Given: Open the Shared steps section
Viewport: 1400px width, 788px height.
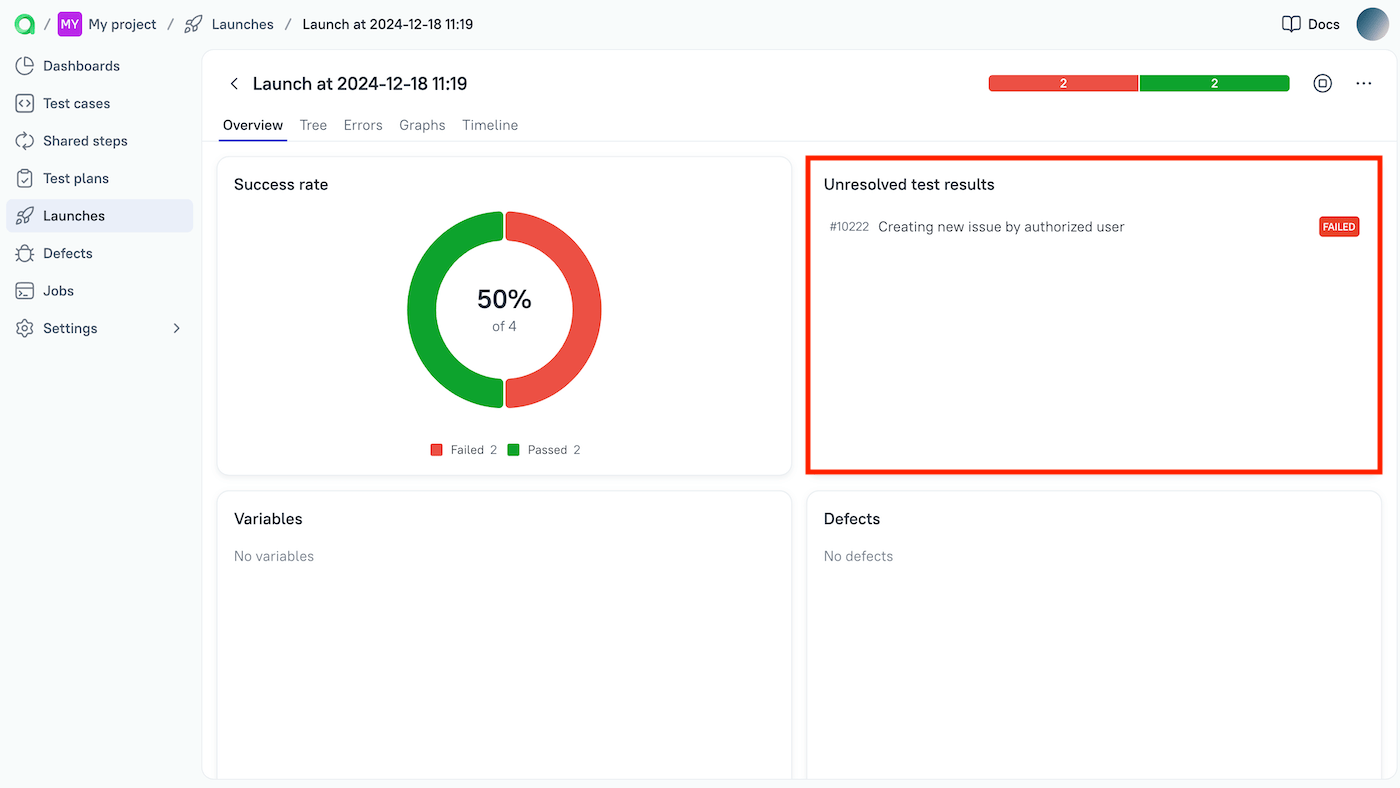Looking at the screenshot, I should [86, 140].
